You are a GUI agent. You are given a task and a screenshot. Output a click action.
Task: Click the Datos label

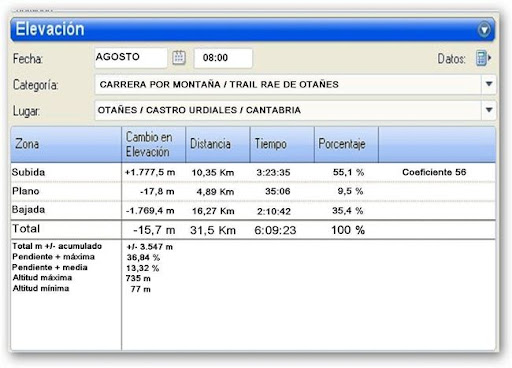451,59
